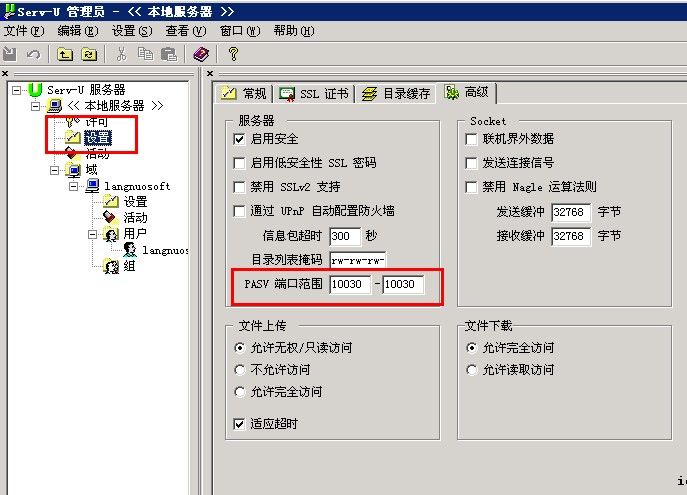The height and width of the screenshot is (495, 687).
Task: Open the 设置(S) menu
Action: click(132, 31)
